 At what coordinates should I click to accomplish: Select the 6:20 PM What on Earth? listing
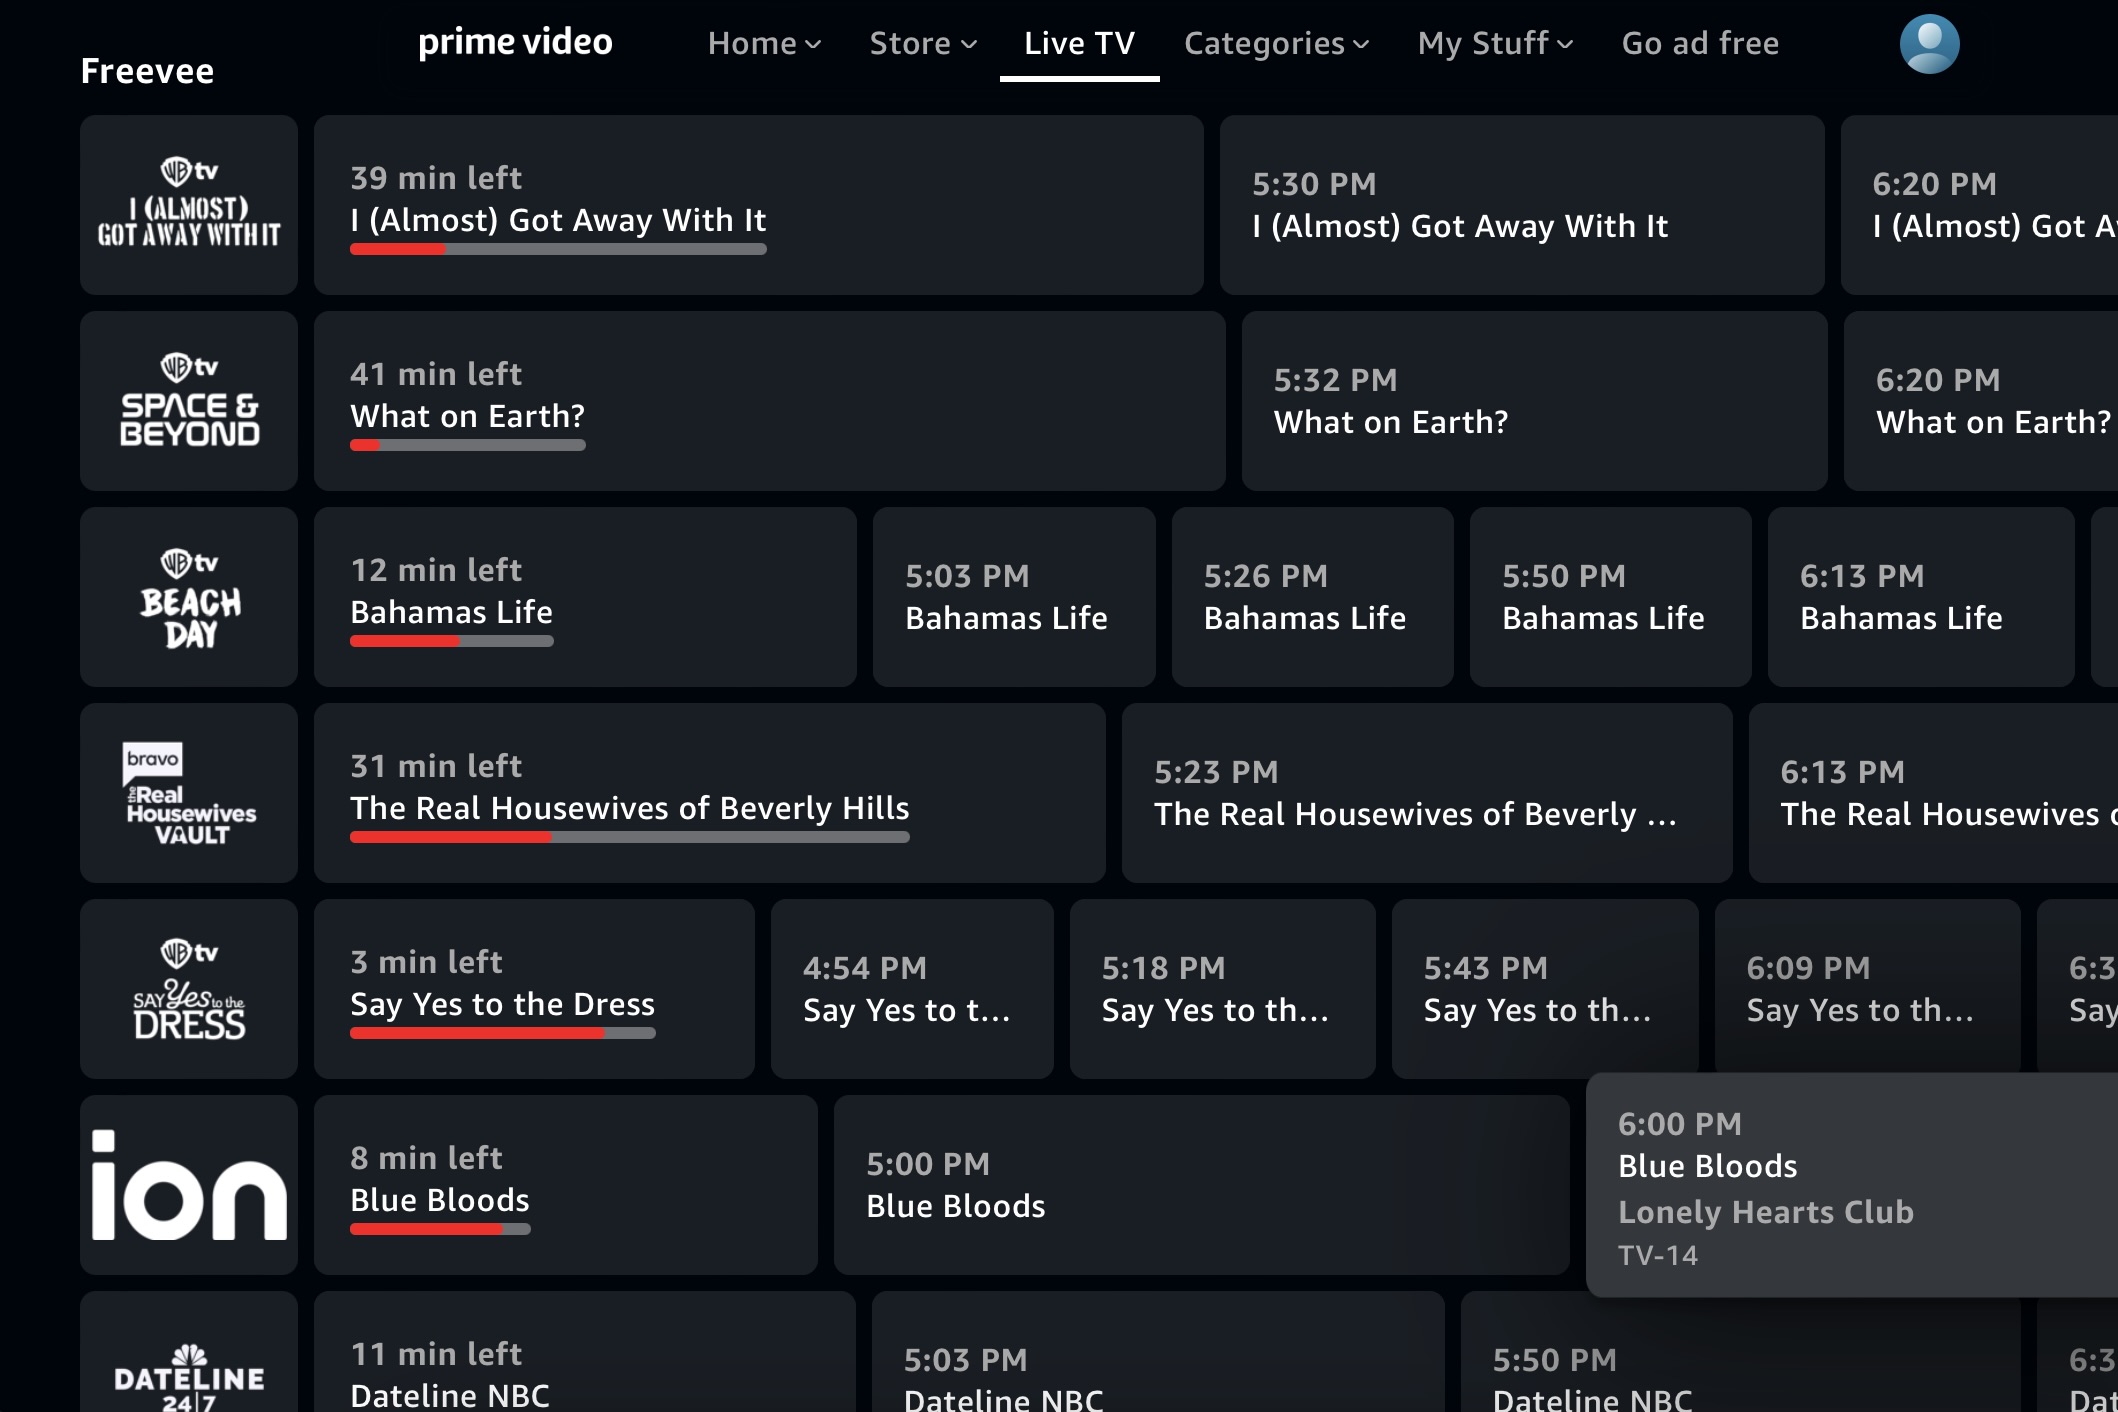point(1981,401)
